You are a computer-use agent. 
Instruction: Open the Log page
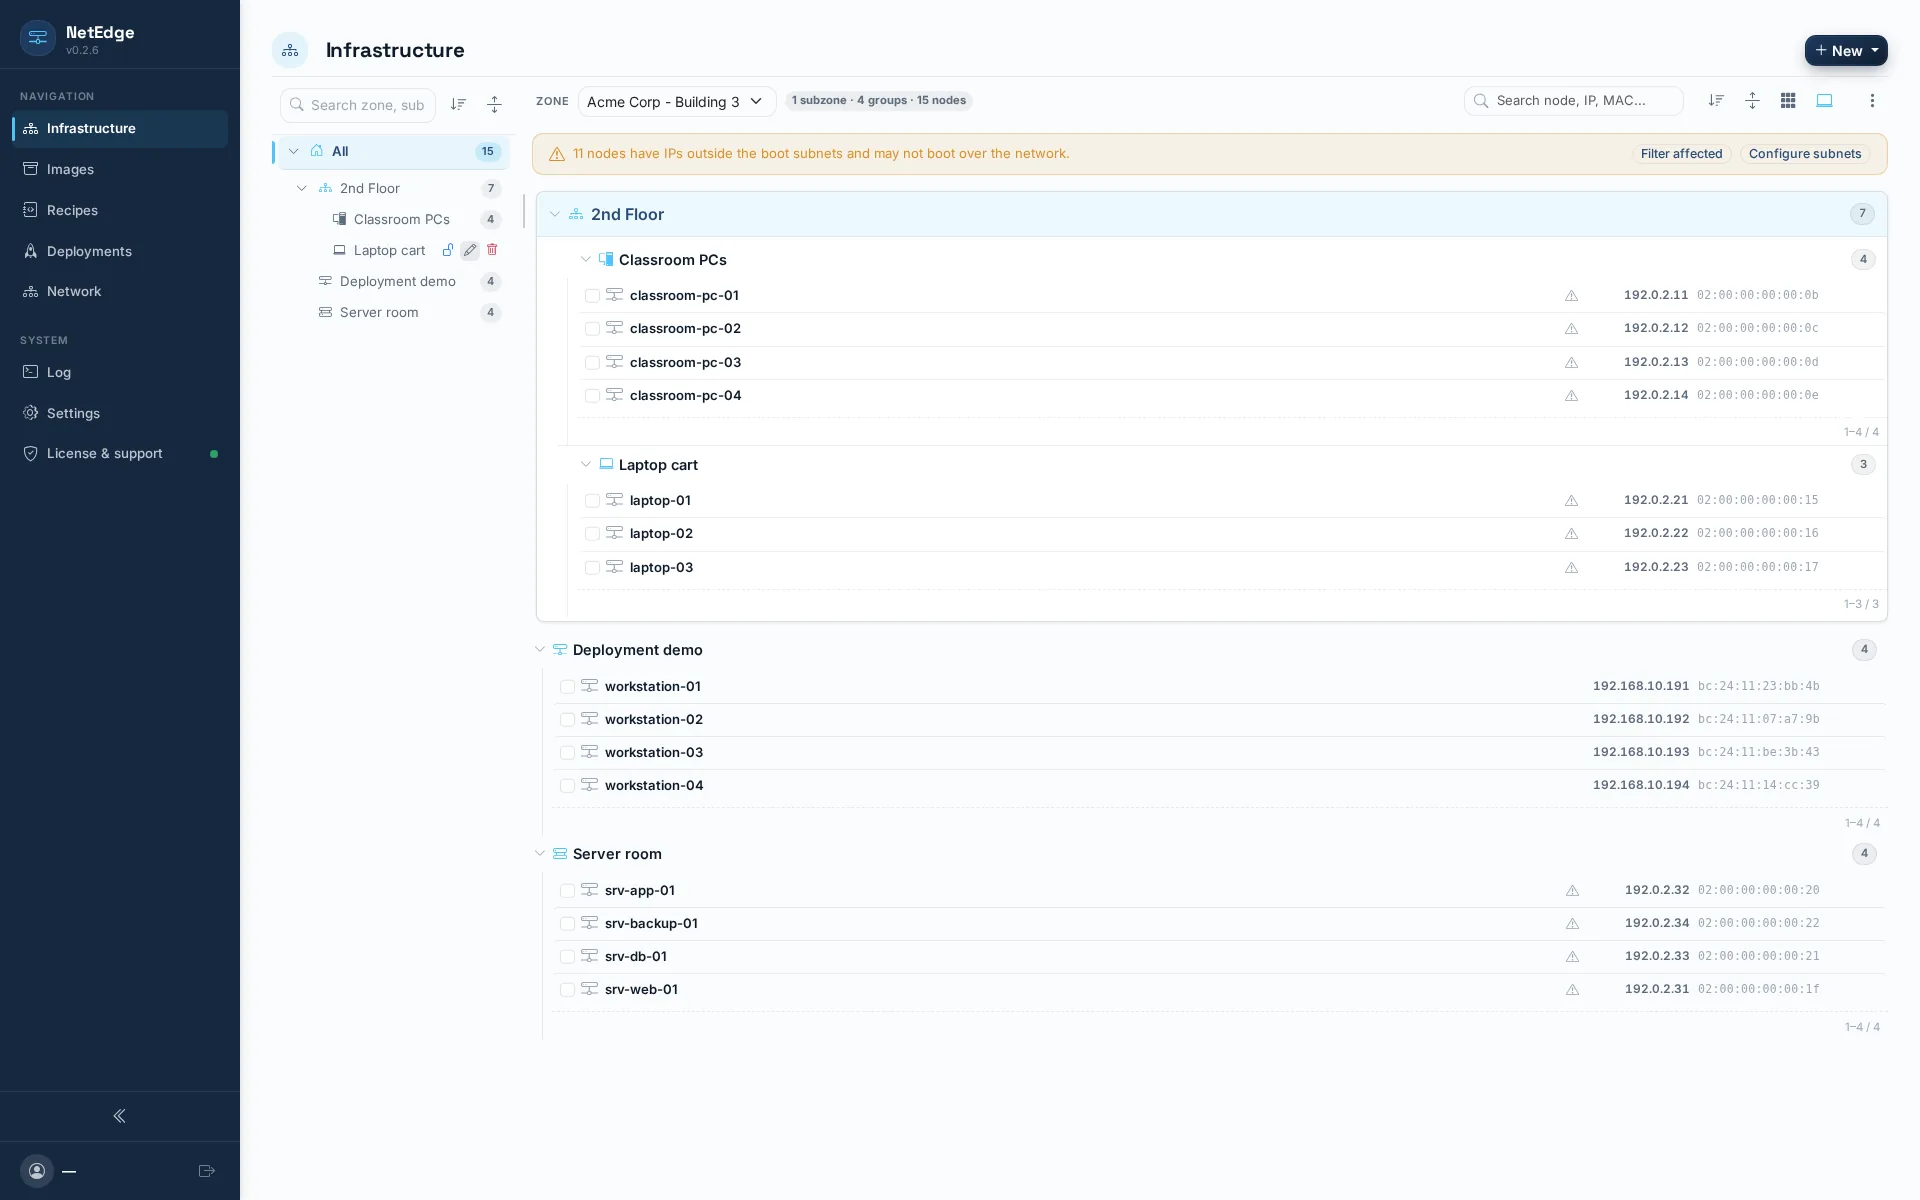(x=120, y=372)
